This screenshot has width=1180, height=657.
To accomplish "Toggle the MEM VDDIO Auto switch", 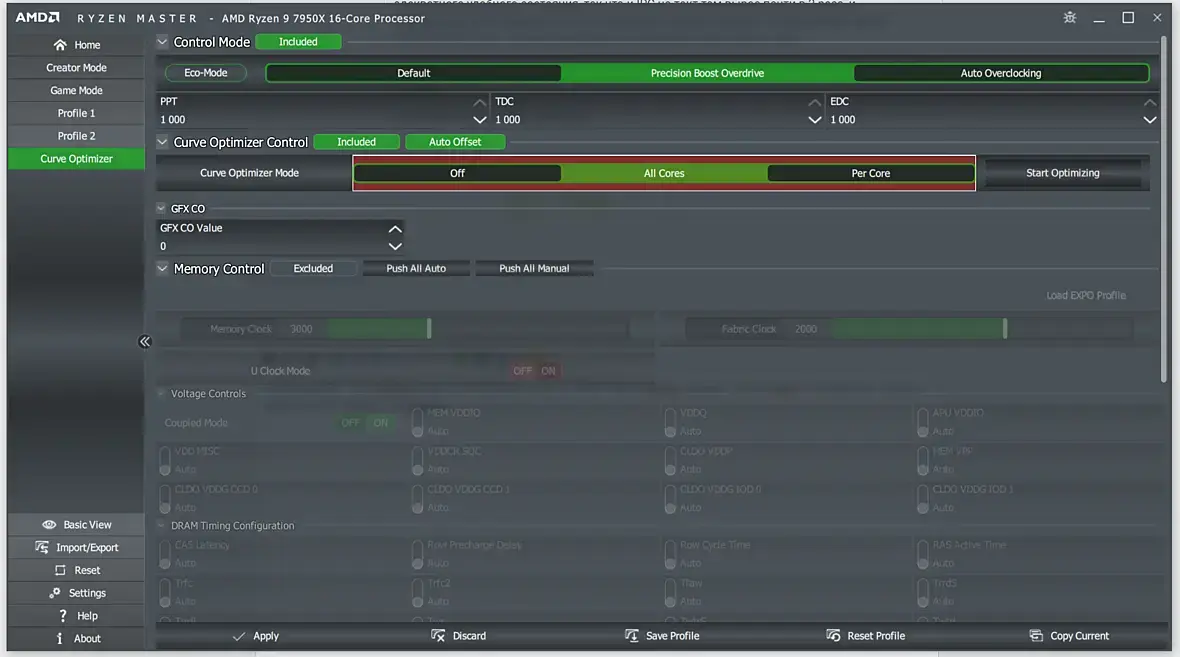I will 418,422.
